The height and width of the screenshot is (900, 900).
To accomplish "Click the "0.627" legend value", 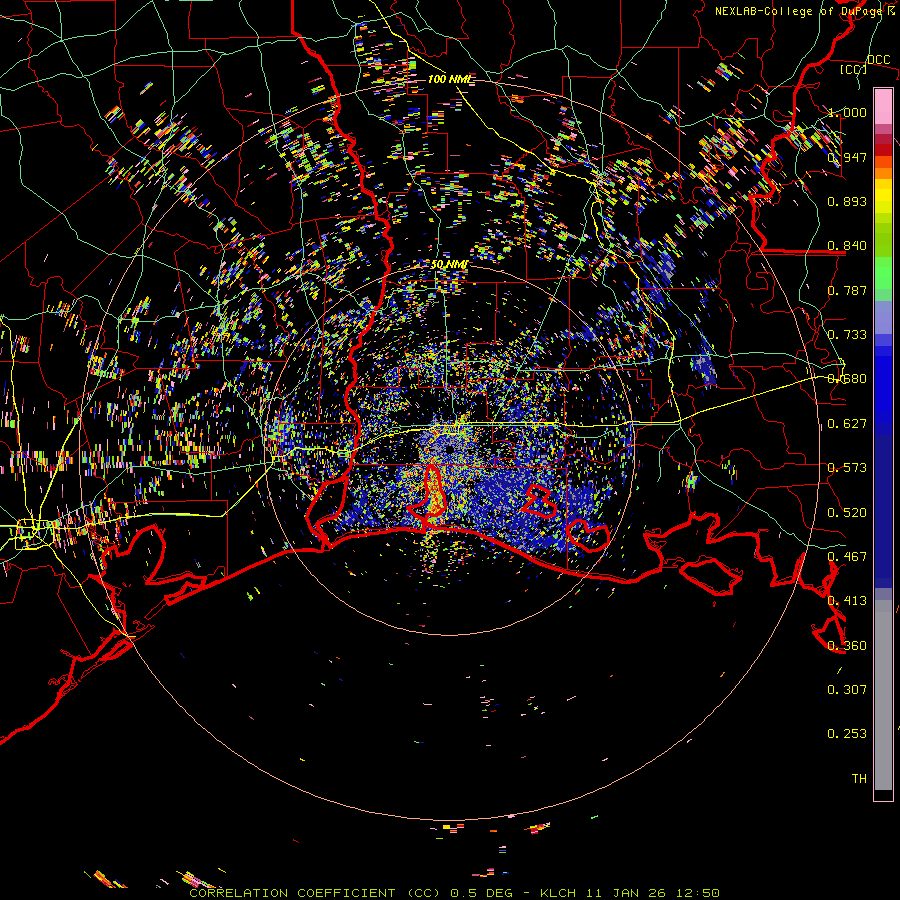I will 847,424.
